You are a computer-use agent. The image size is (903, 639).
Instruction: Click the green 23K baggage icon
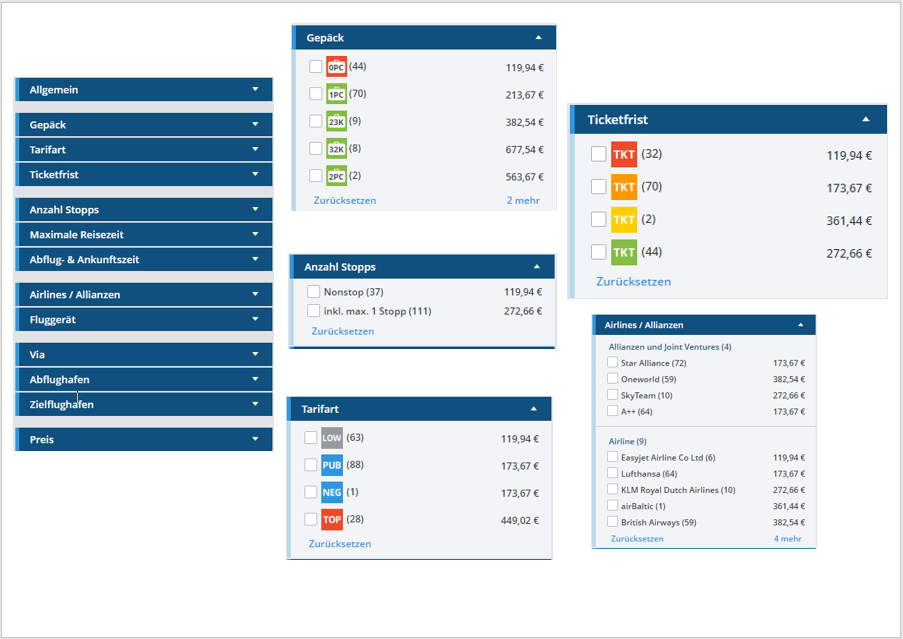click(x=336, y=122)
